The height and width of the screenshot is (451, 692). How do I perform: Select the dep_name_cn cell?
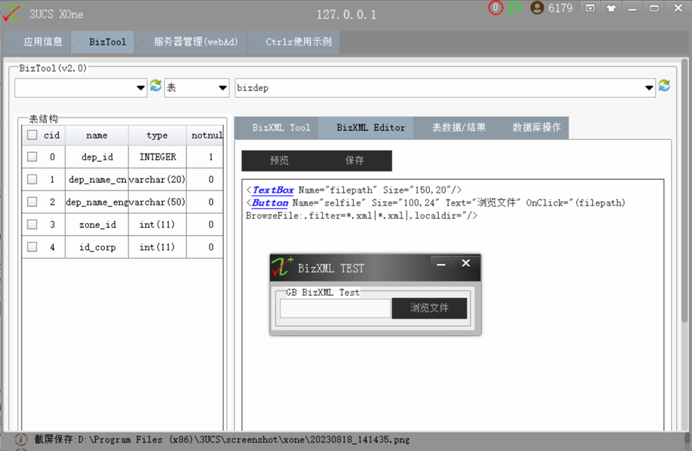click(97, 179)
